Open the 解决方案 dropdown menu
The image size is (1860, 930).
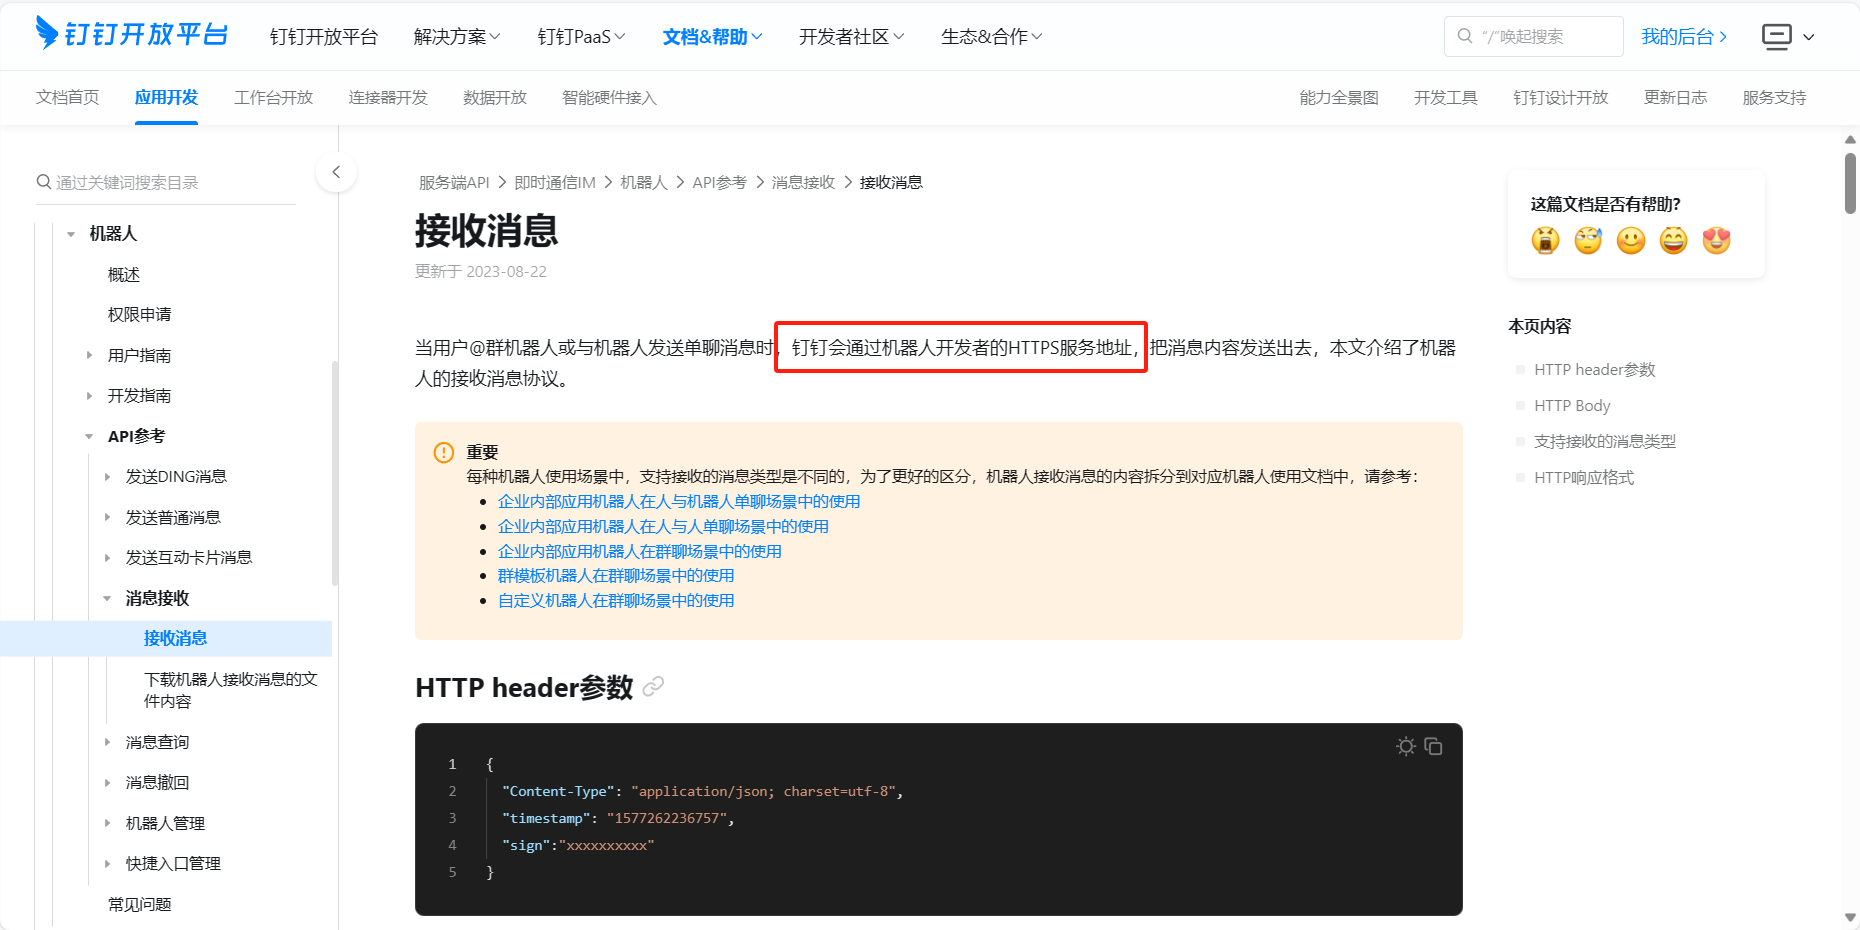click(457, 37)
